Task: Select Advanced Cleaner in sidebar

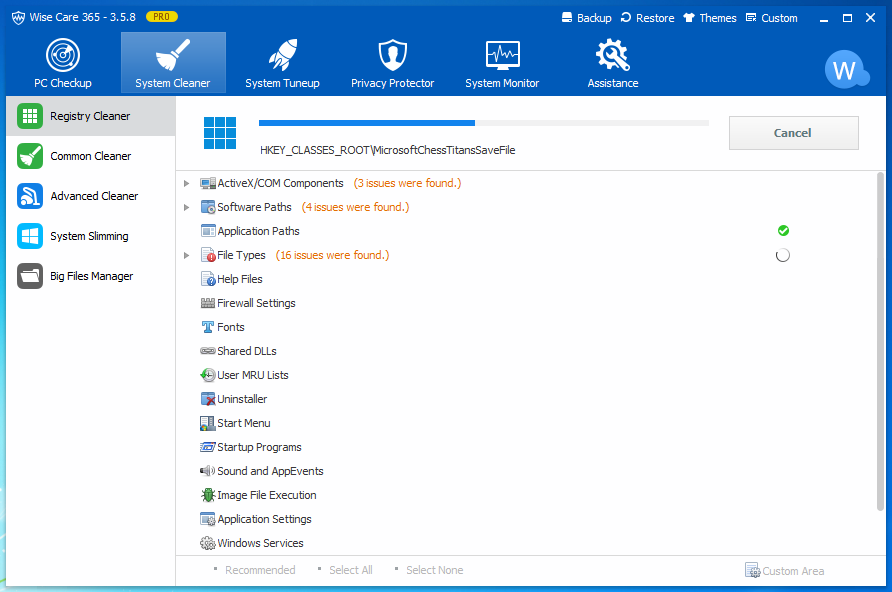Action: (x=90, y=196)
